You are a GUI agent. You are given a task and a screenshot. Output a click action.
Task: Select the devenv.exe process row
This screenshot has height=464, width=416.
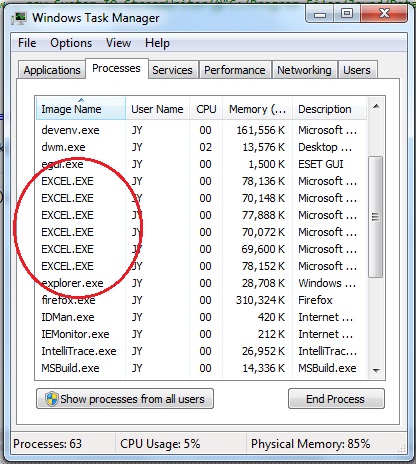point(200,130)
